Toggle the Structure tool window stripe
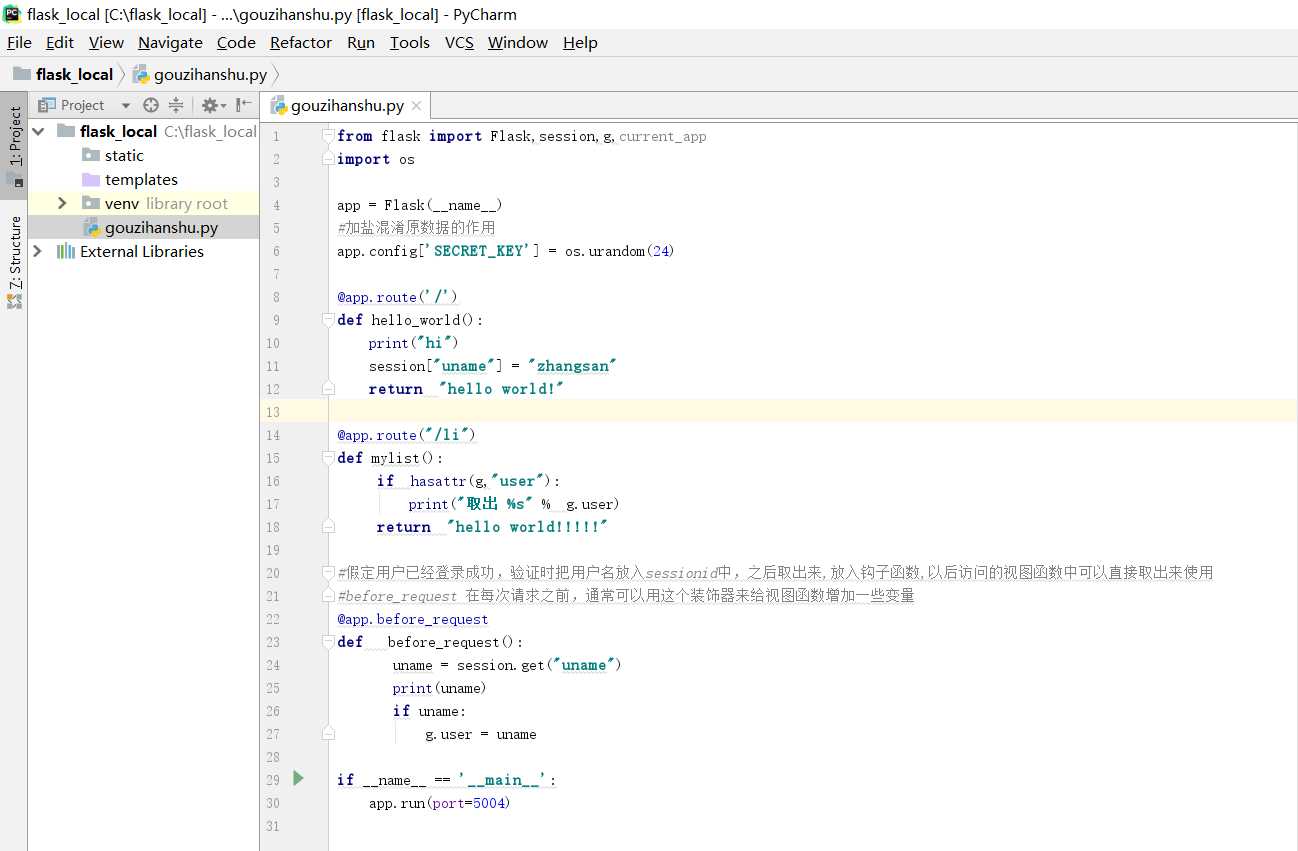Image resolution: width=1298 pixels, height=851 pixels. 14,263
